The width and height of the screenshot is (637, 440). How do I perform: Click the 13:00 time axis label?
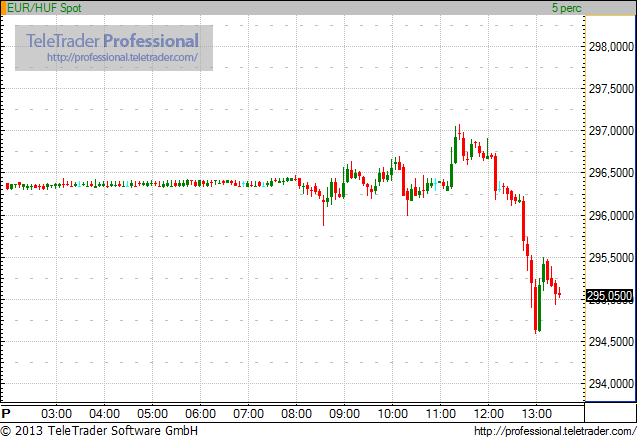(536, 414)
